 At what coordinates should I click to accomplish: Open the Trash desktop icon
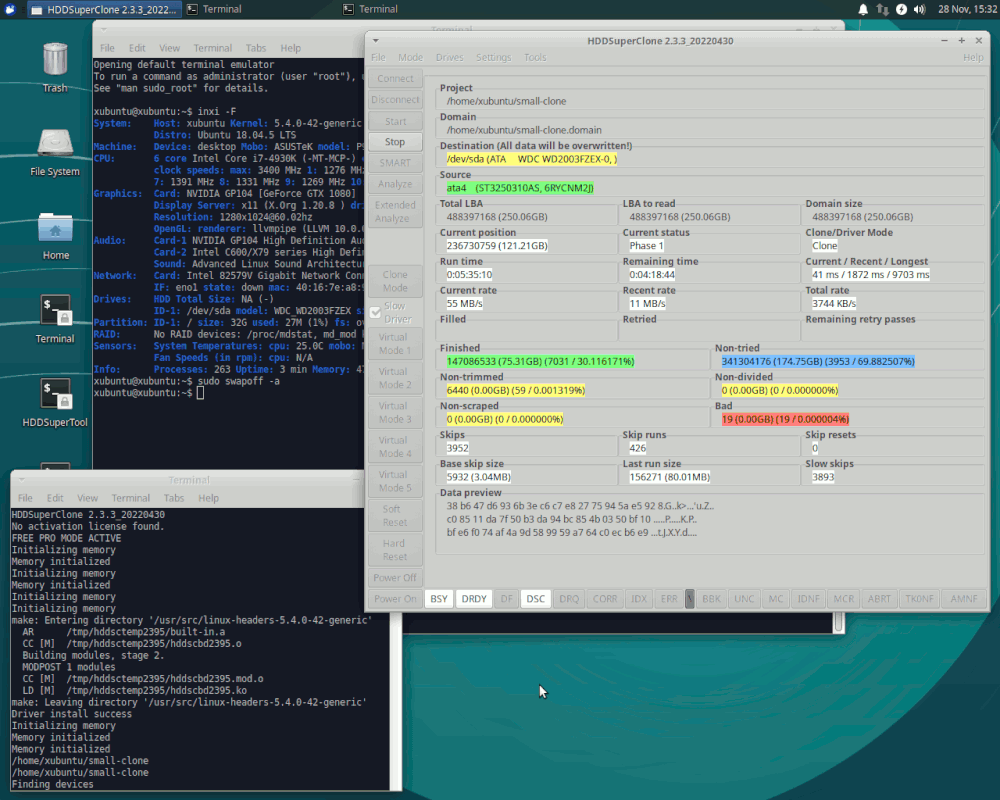click(55, 66)
